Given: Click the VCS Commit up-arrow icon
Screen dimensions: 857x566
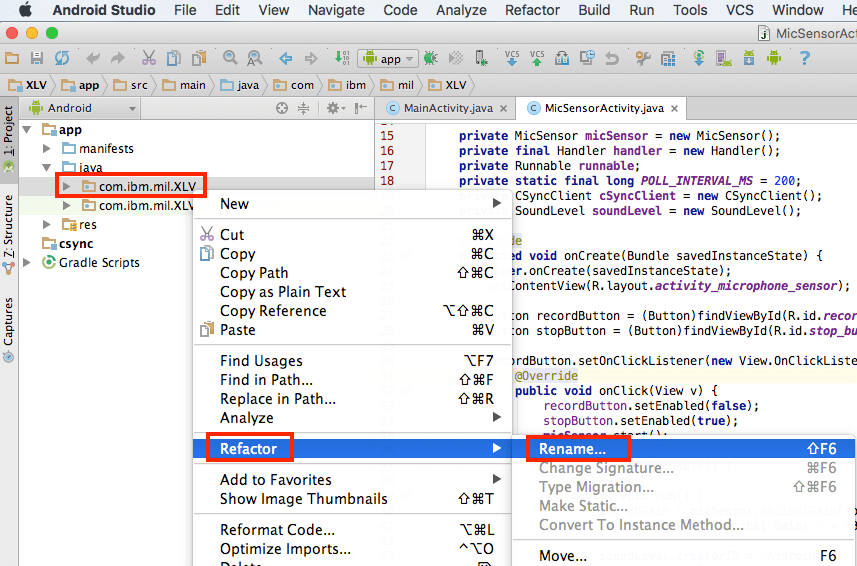Looking at the screenshot, I should pos(537,58).
